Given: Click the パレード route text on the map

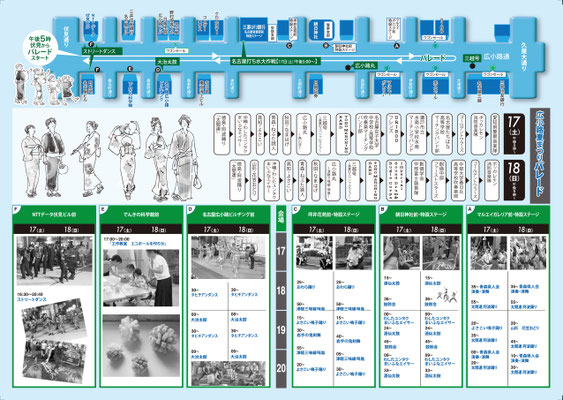Looking at the screenshot, I should click(x=433, y=57).
